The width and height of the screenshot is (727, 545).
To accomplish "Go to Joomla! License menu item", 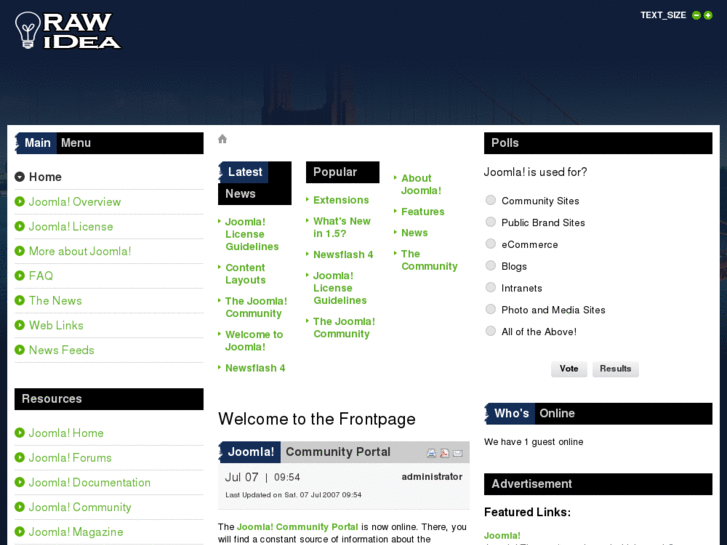I will tap(71, 226).
